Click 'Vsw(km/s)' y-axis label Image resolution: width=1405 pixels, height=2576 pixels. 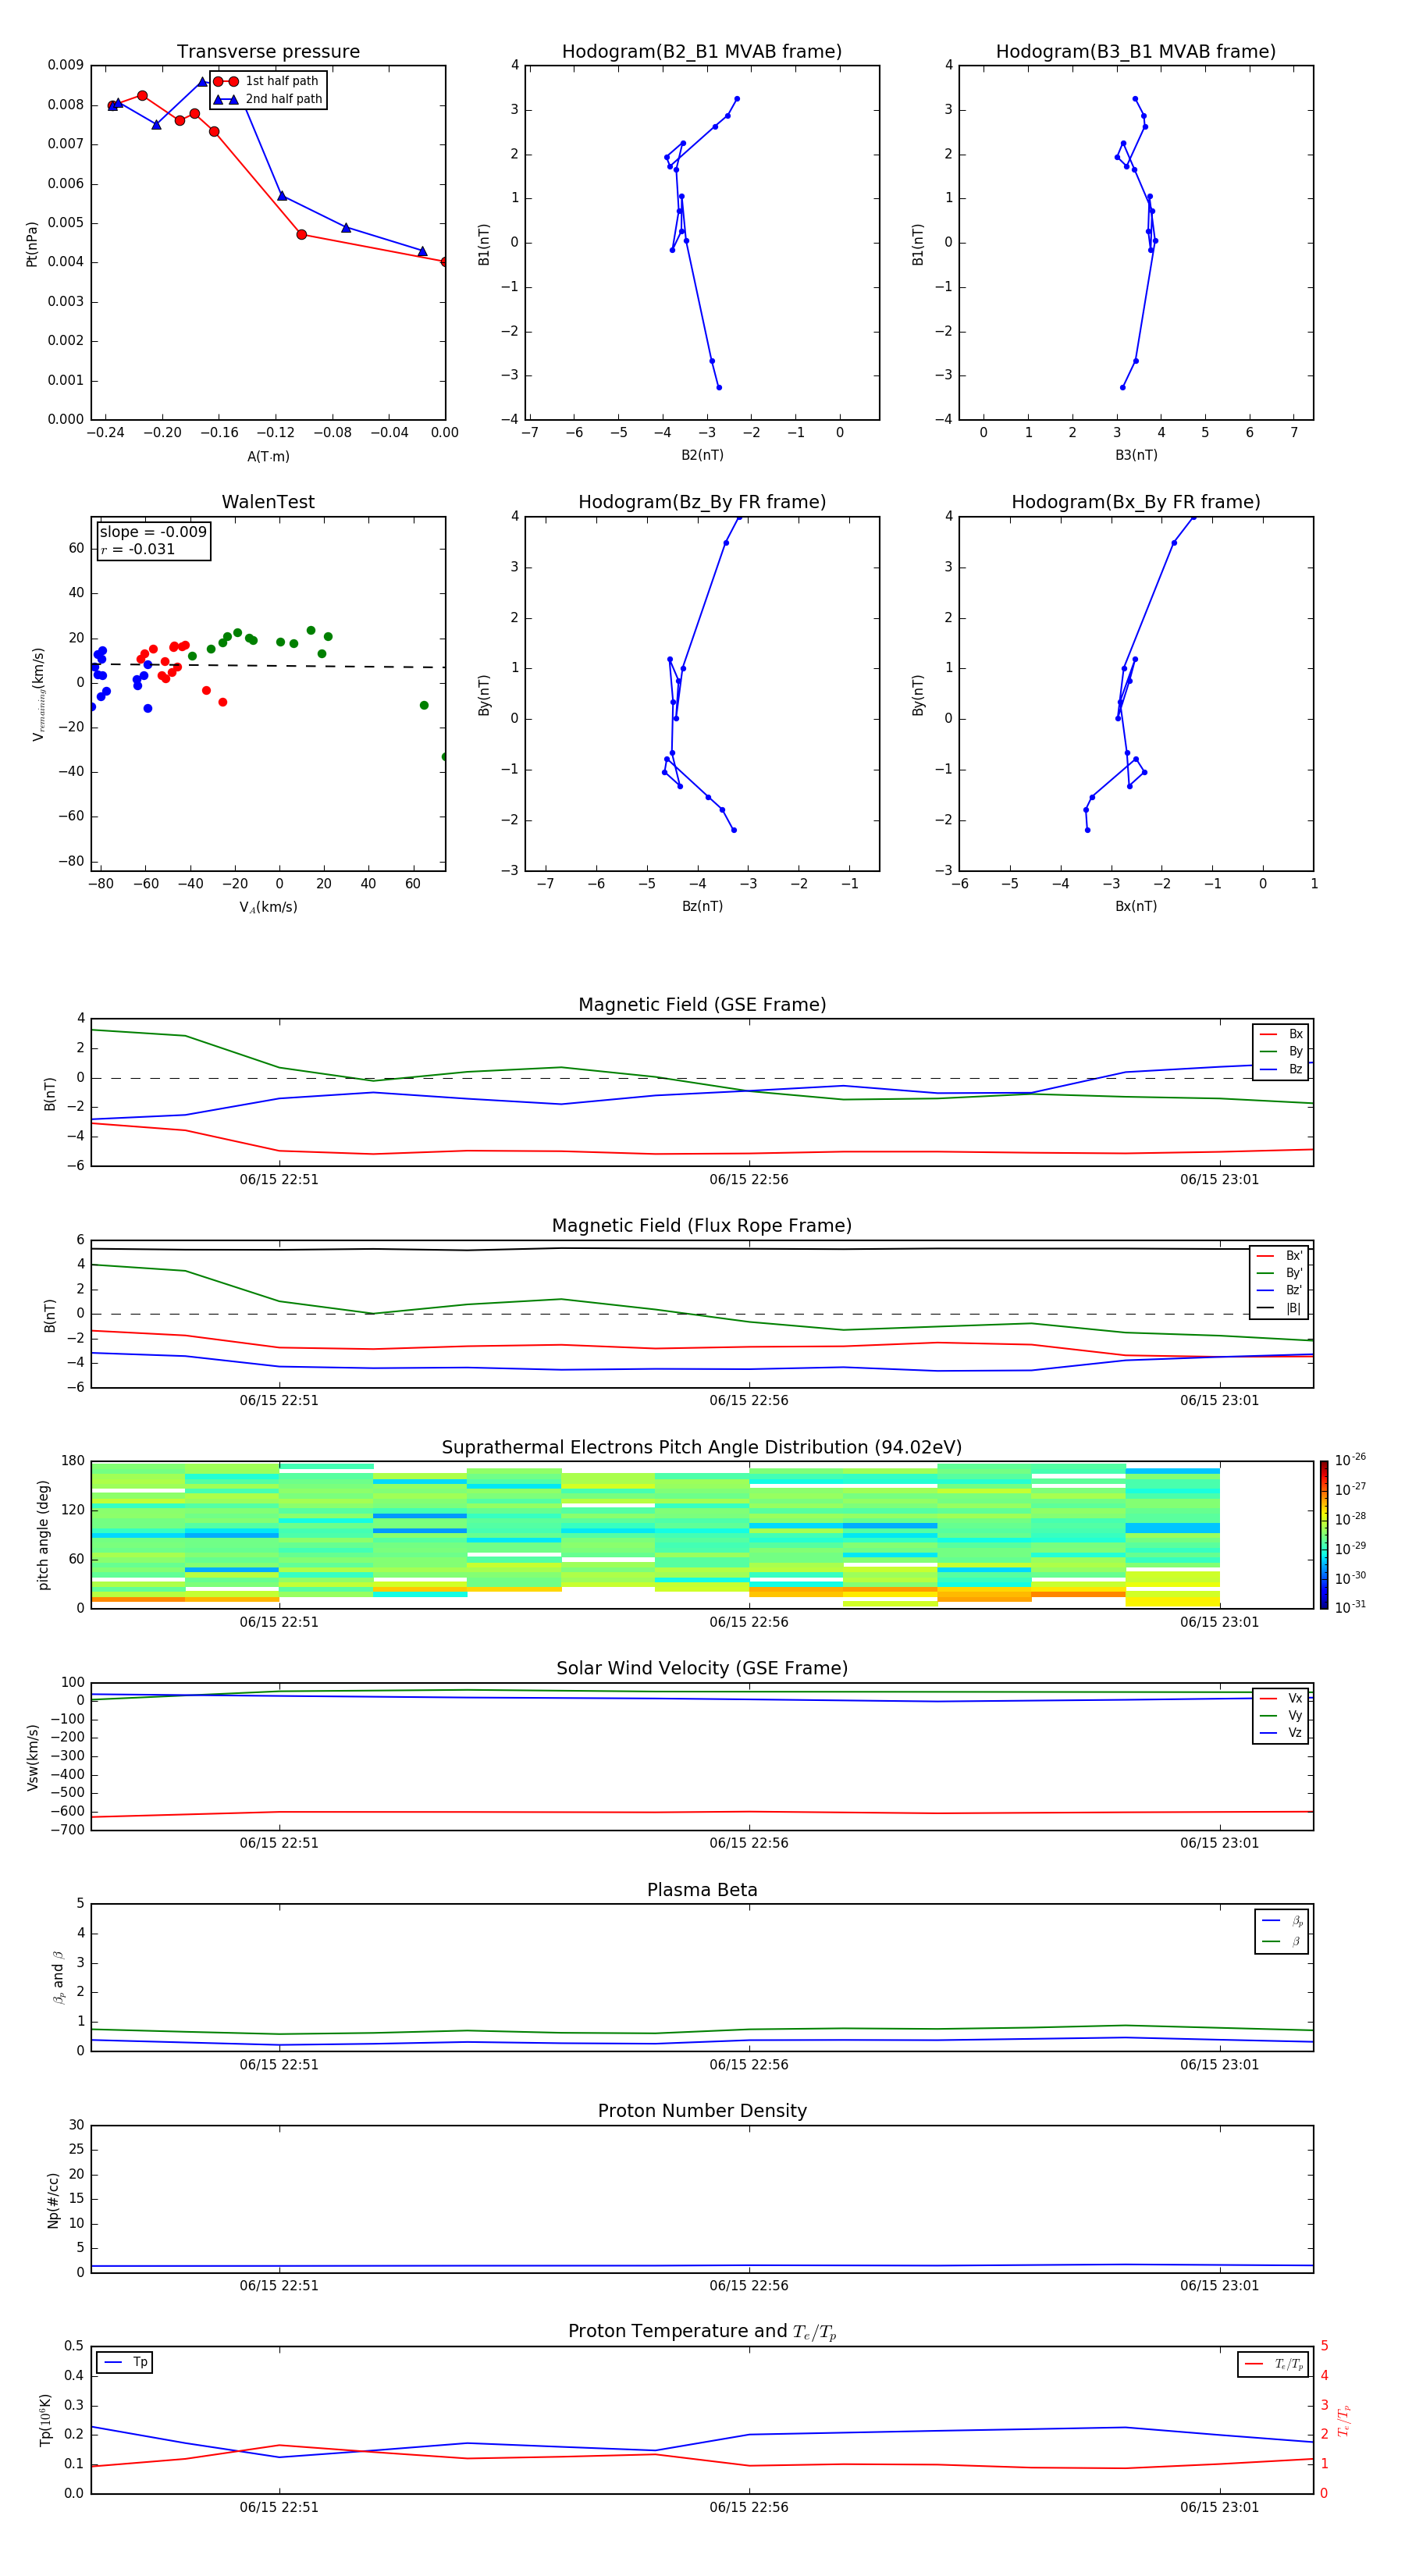[32, 1757]
